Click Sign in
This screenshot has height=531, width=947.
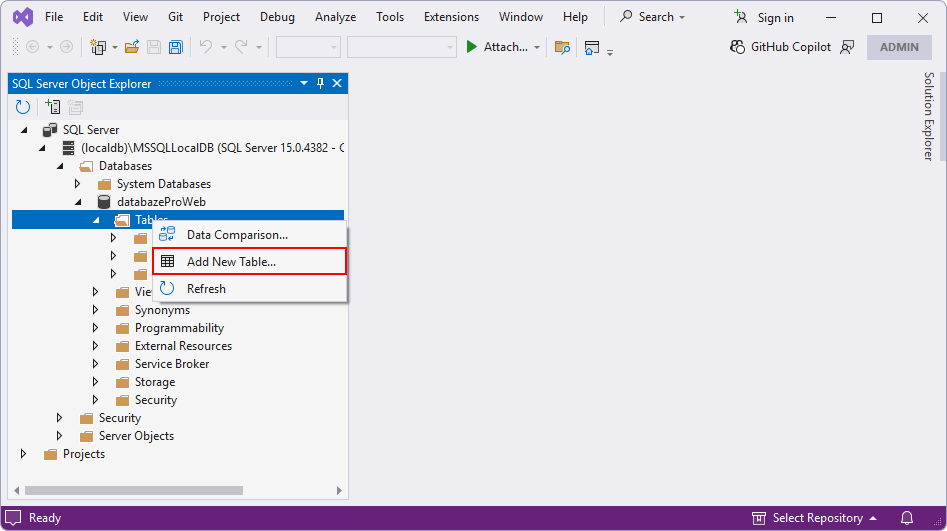pyautogui.click(x=765, y=17)
